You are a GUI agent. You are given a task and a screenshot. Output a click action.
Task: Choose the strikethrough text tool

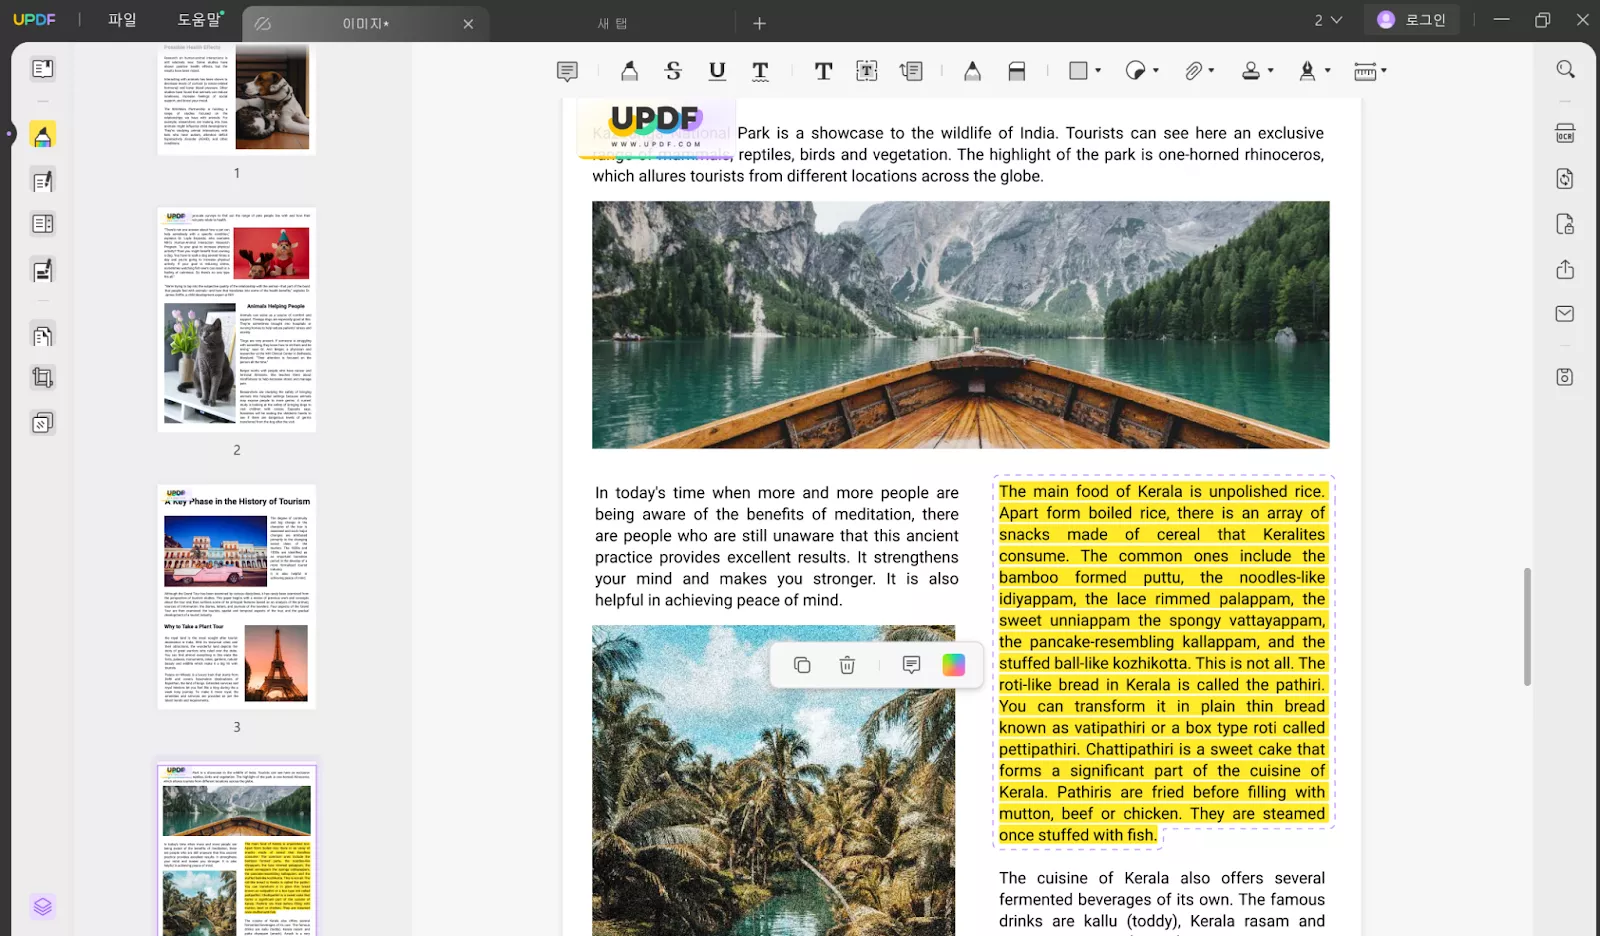click(673, 71)
